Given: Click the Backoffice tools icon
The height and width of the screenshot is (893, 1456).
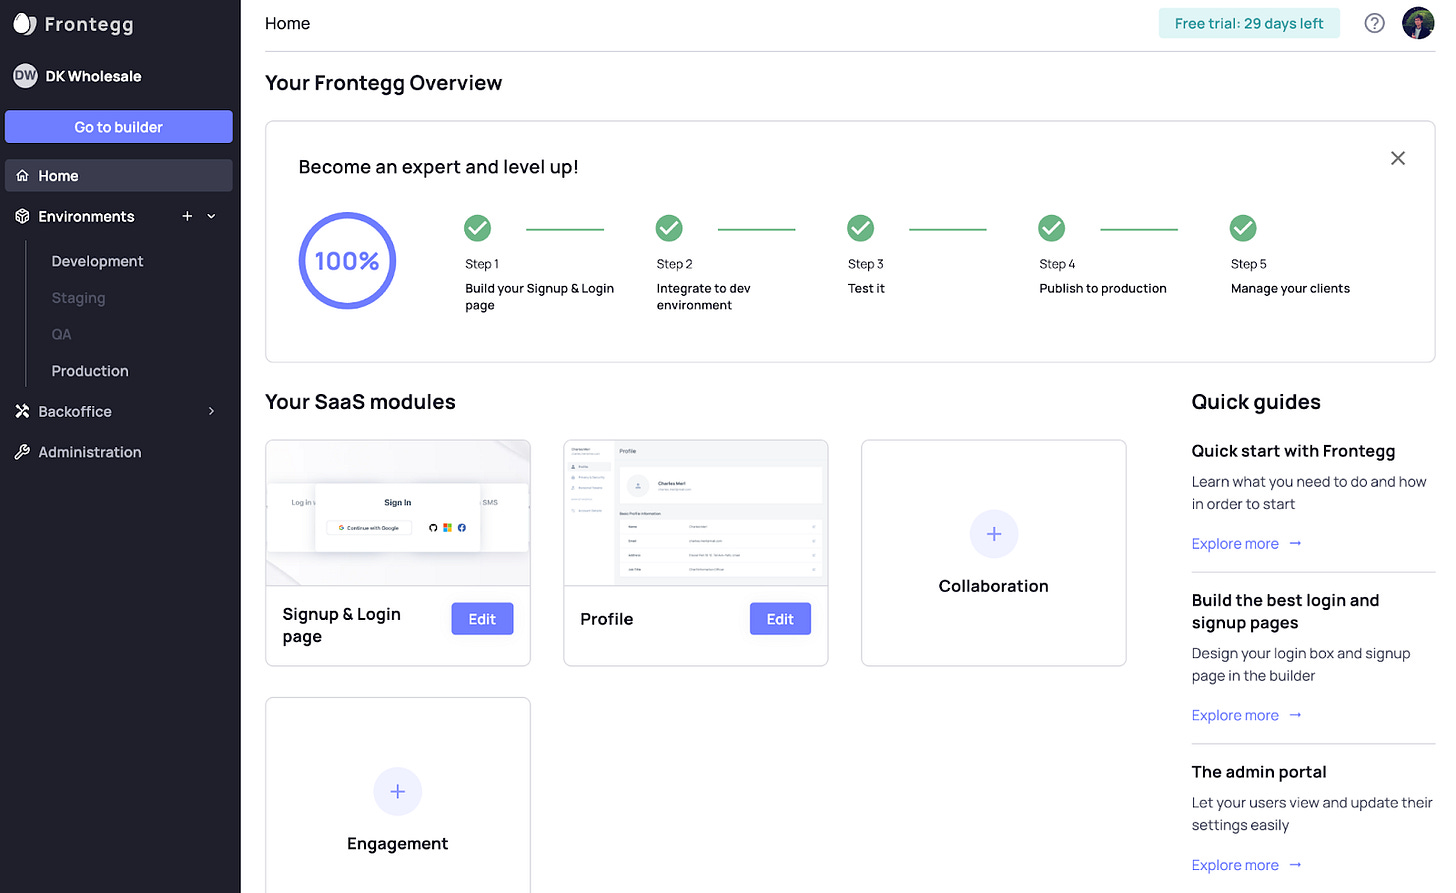Looking at the screenshot, I should click(22, 411).
